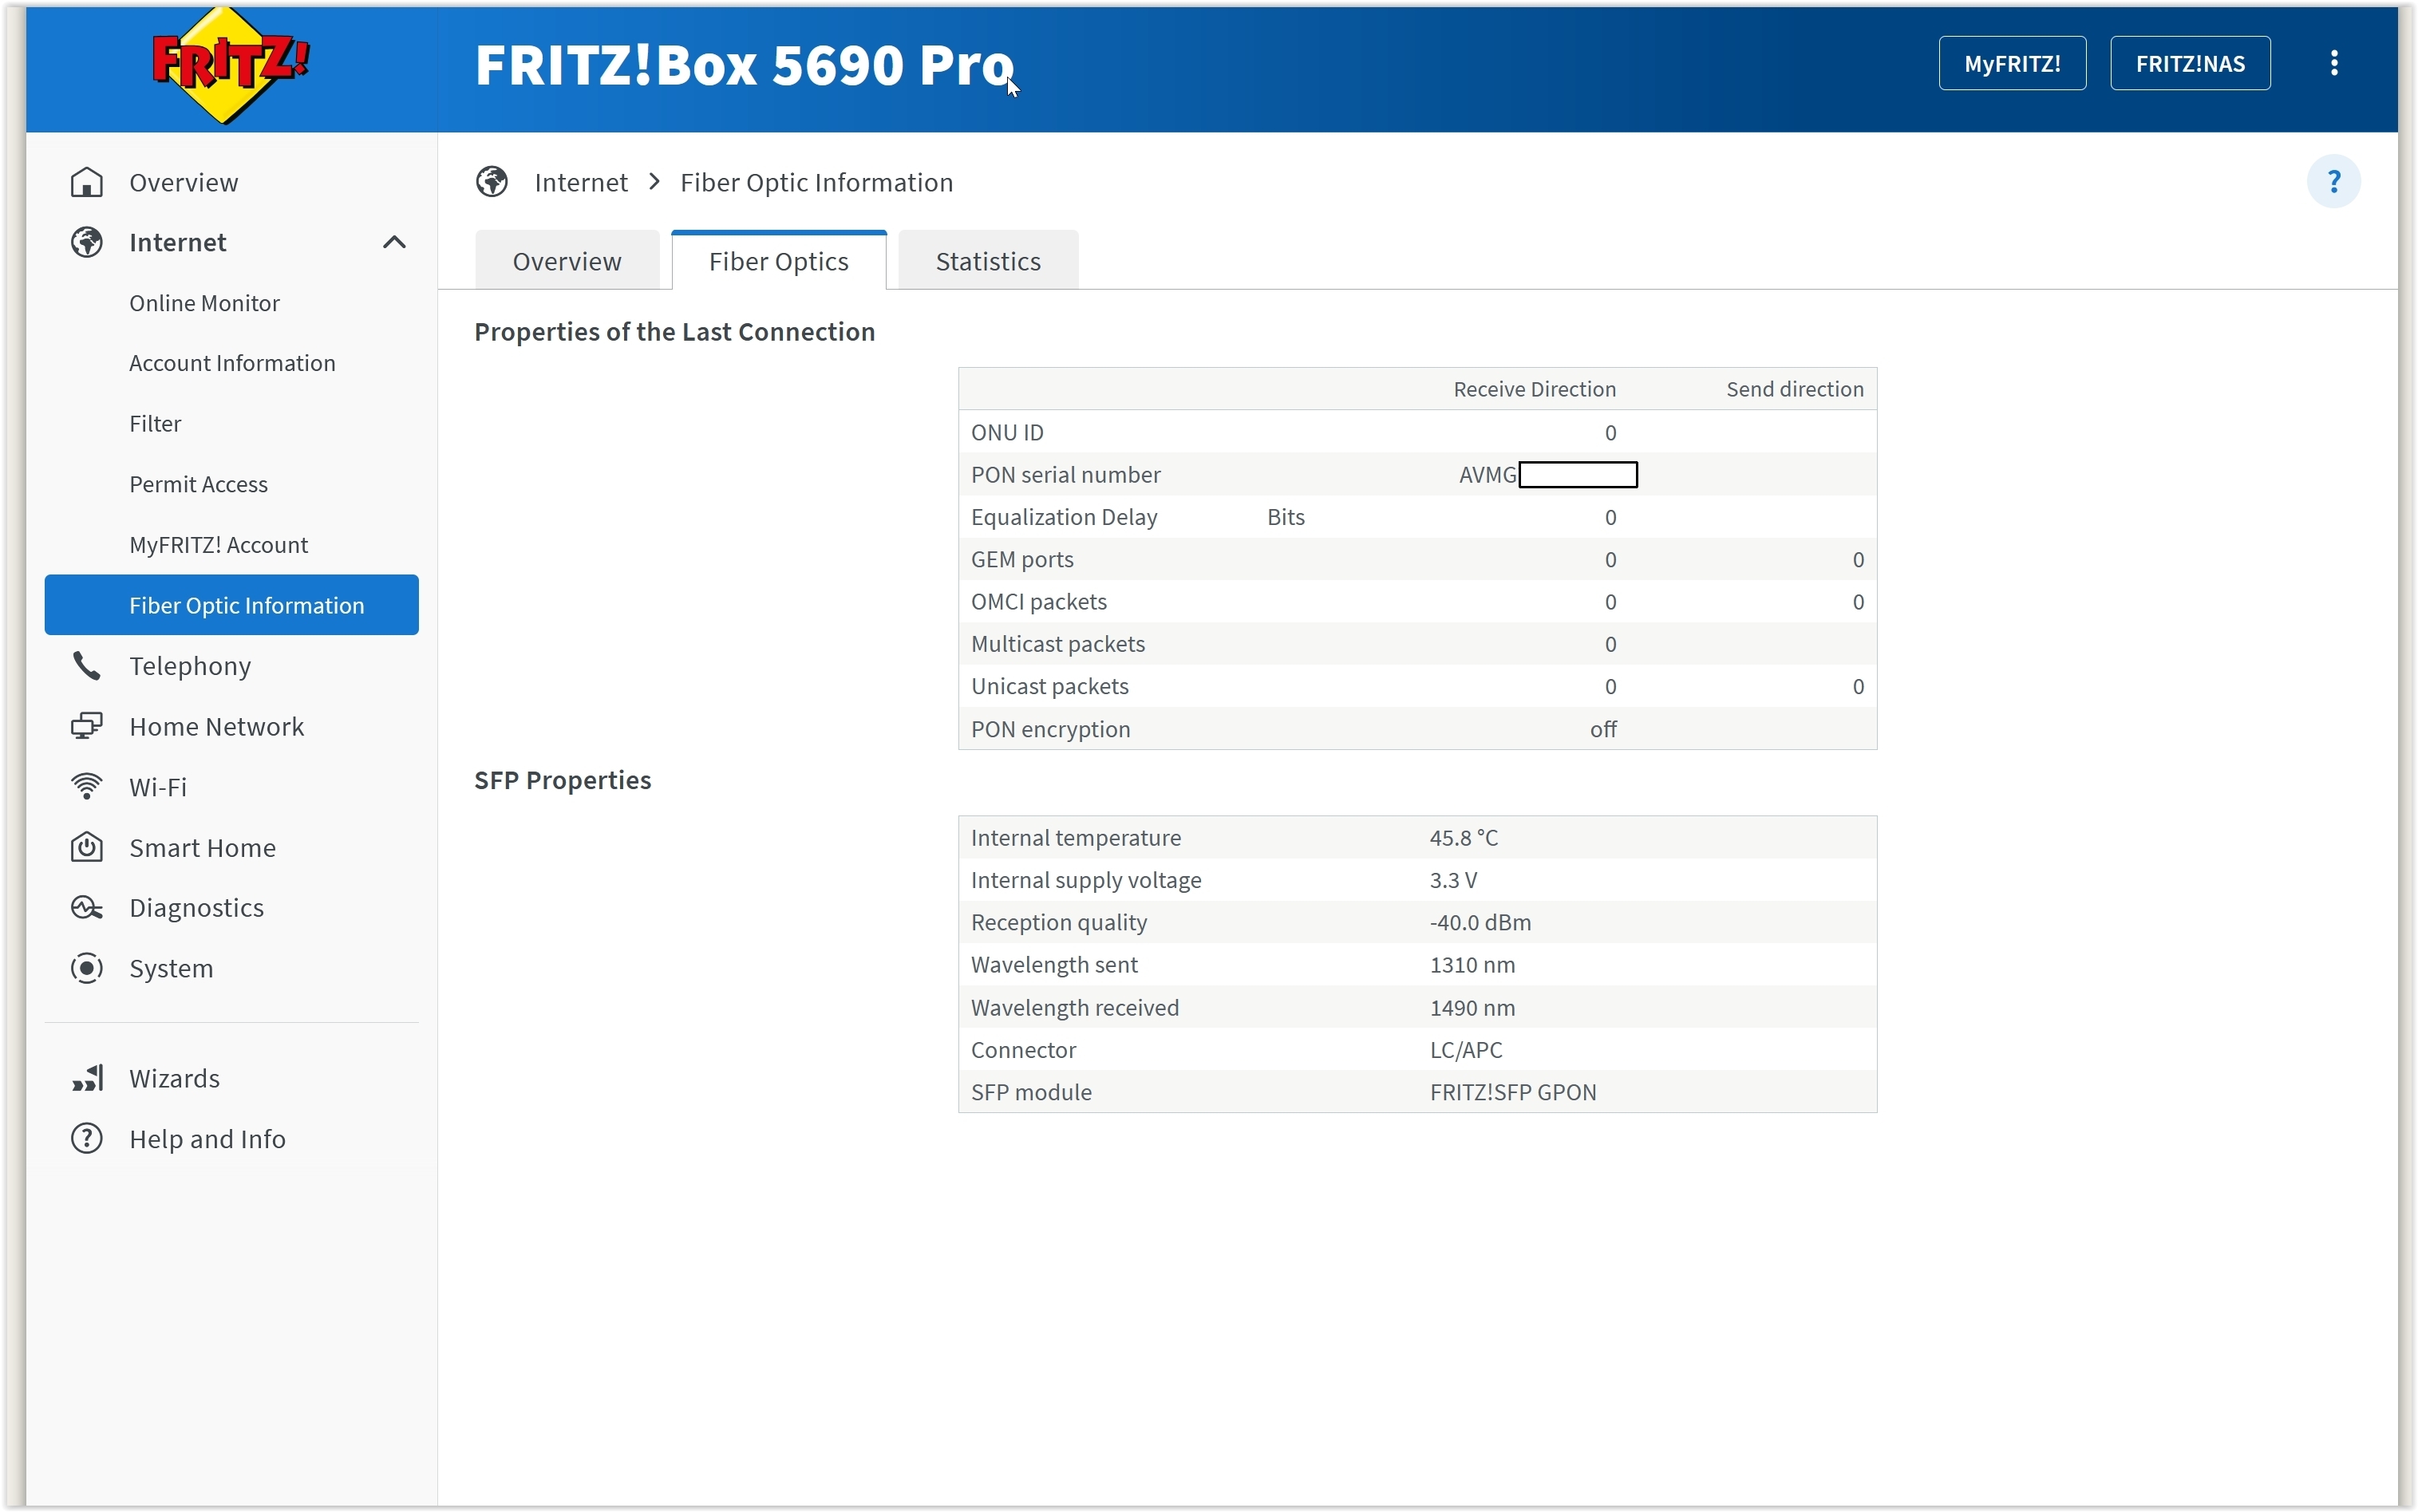The image size is (2418, 1512).
Task: Open Online Monitor
Action: click(x=204, y=303)
